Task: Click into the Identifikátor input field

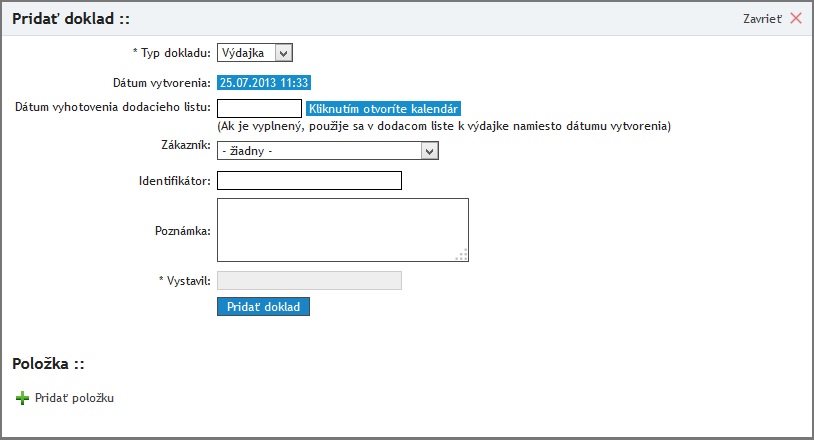Action: [309, 181]
